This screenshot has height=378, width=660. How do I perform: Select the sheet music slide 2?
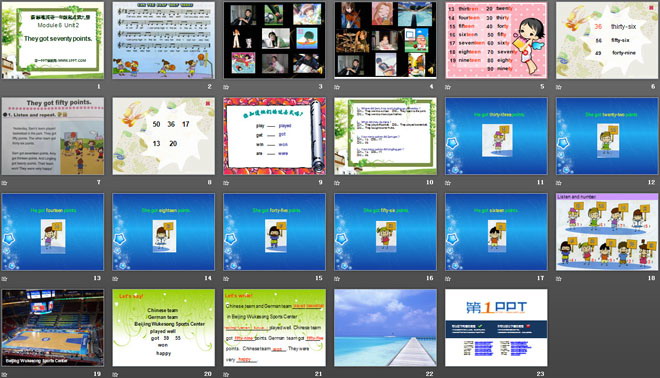(163, 40)
